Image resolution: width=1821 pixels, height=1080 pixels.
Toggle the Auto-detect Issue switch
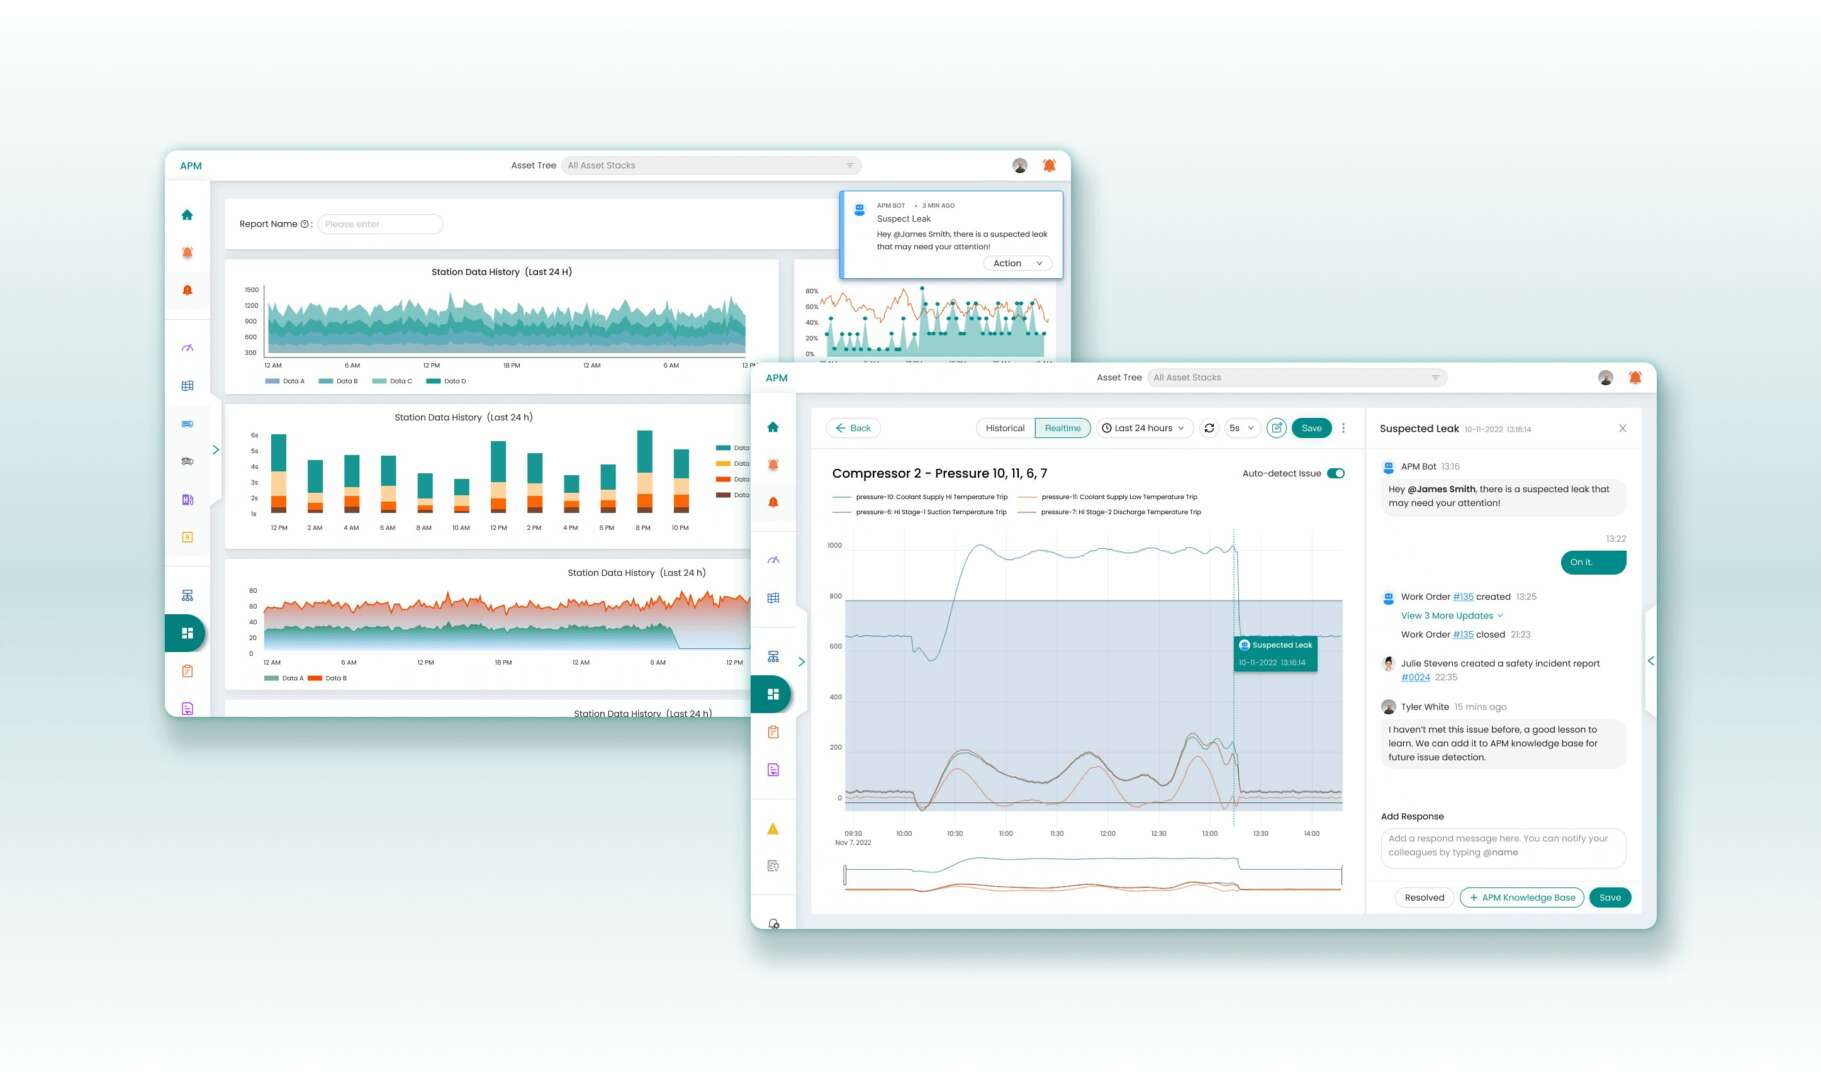1335,473
